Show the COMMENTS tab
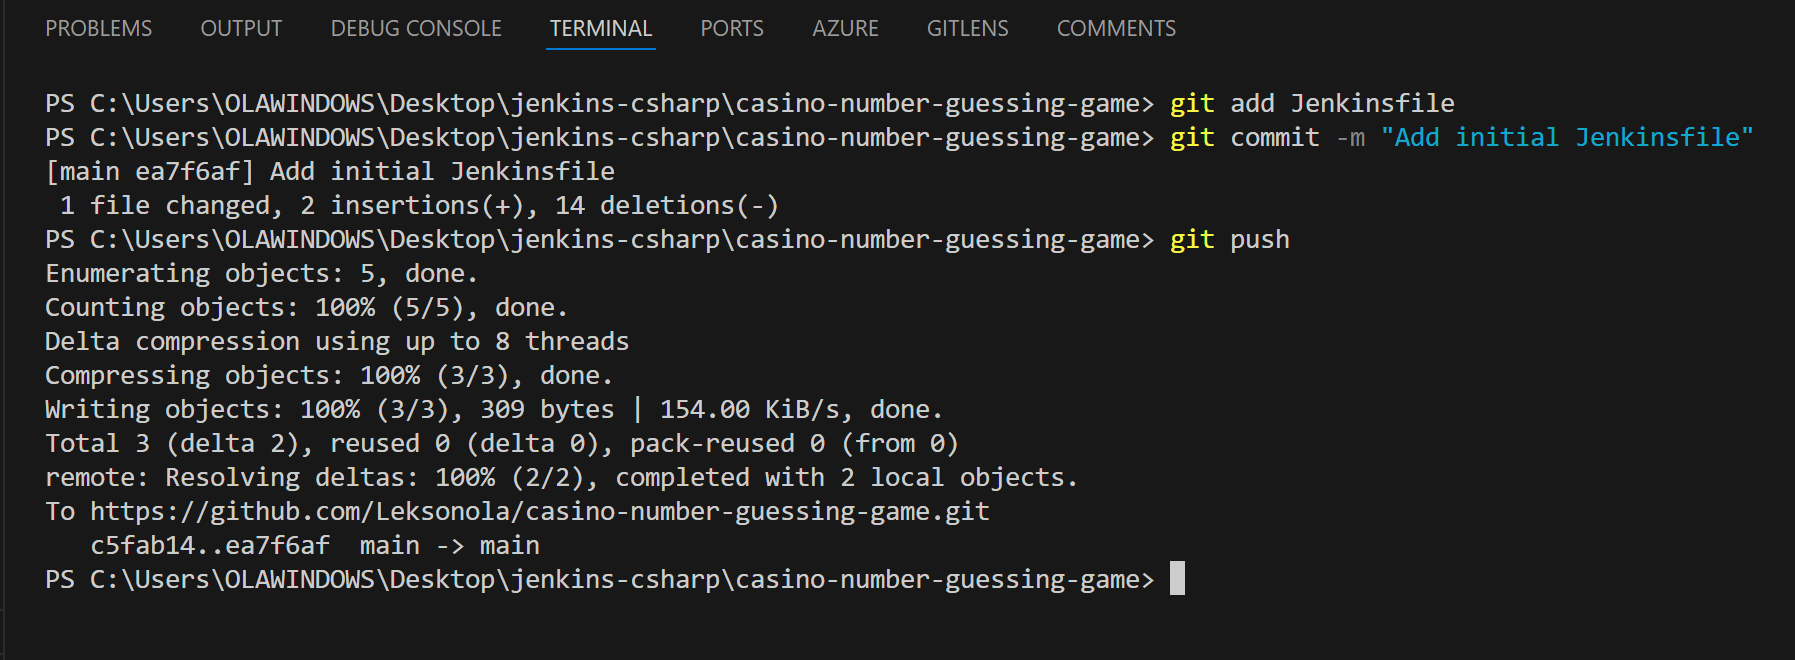This screenshot has width=1795, height=660. [x=1116, y=28]
